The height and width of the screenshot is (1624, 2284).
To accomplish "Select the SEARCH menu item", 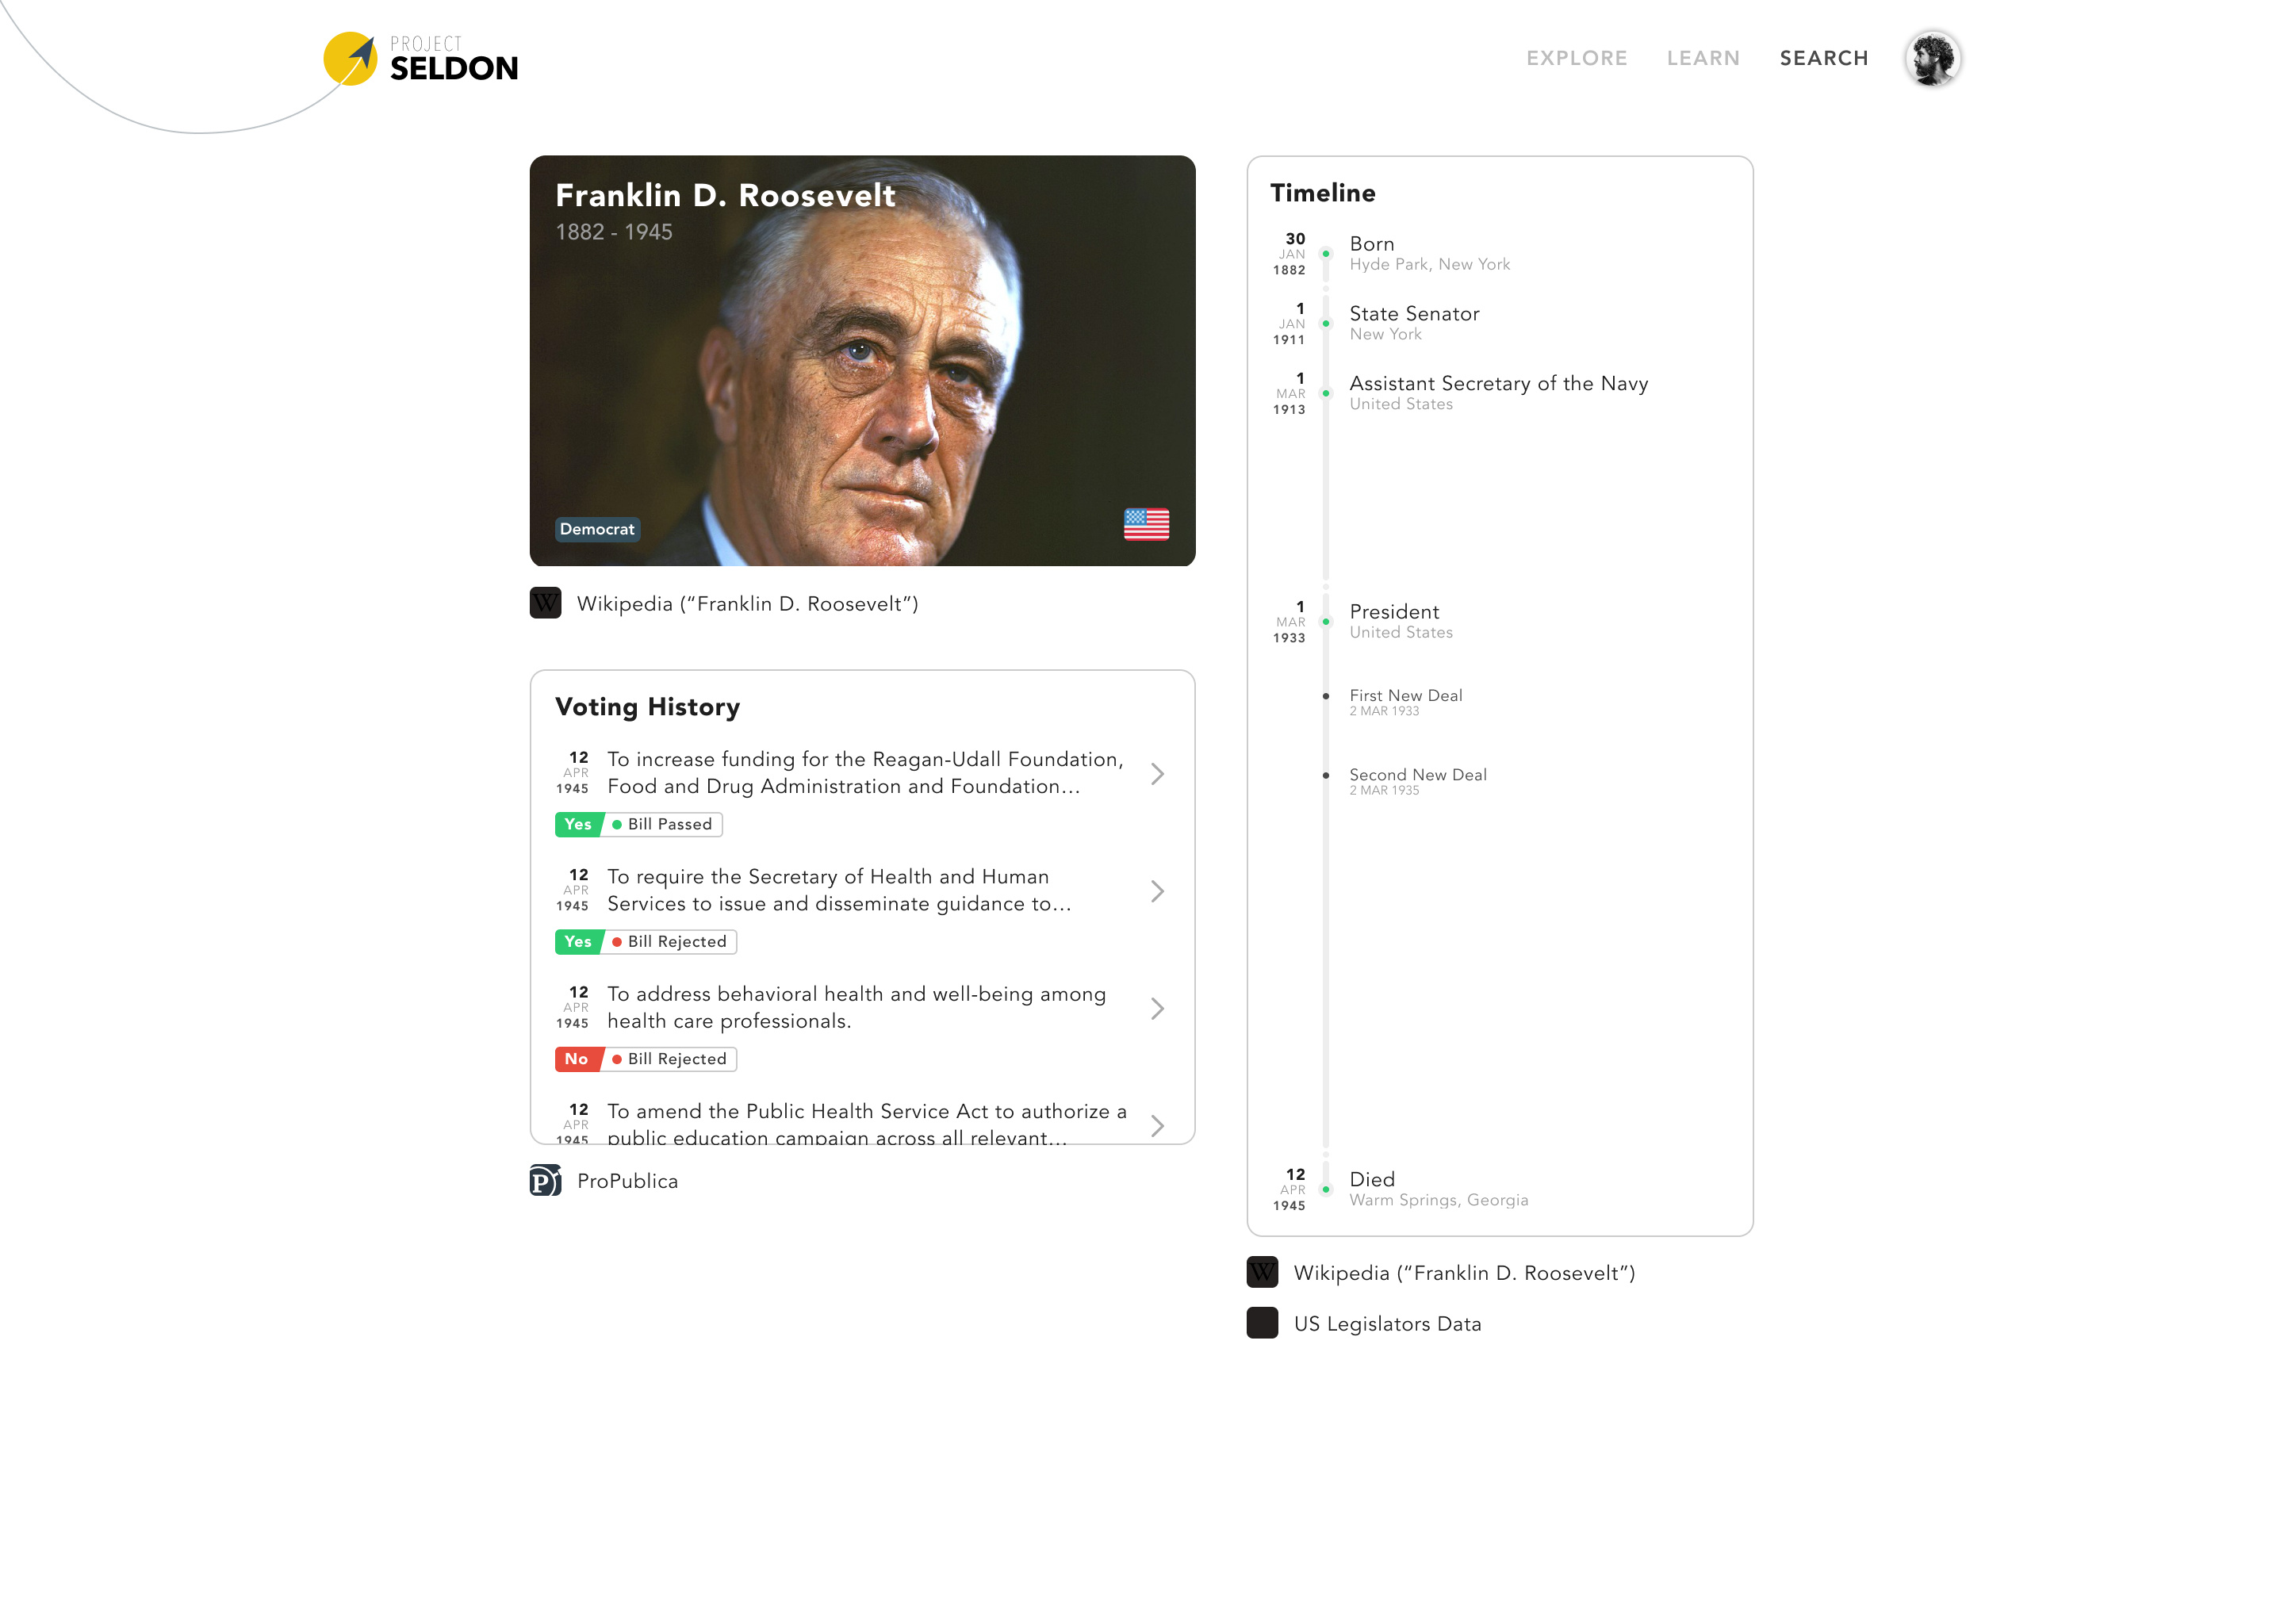I will [1824, 58].
